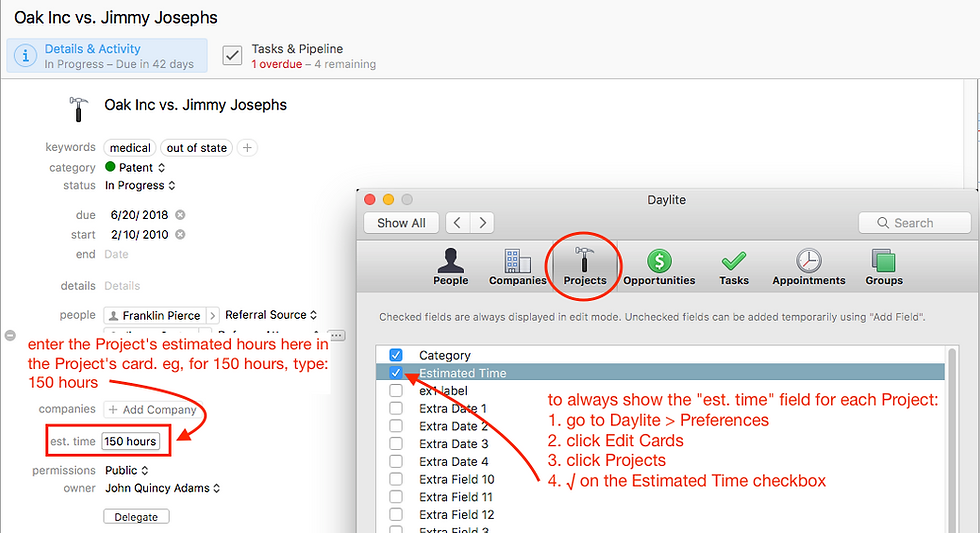The width and height of the screenshot is (980, 533).
Task: Open the Patent category dropdown
Action: click(x=136, y=167)
